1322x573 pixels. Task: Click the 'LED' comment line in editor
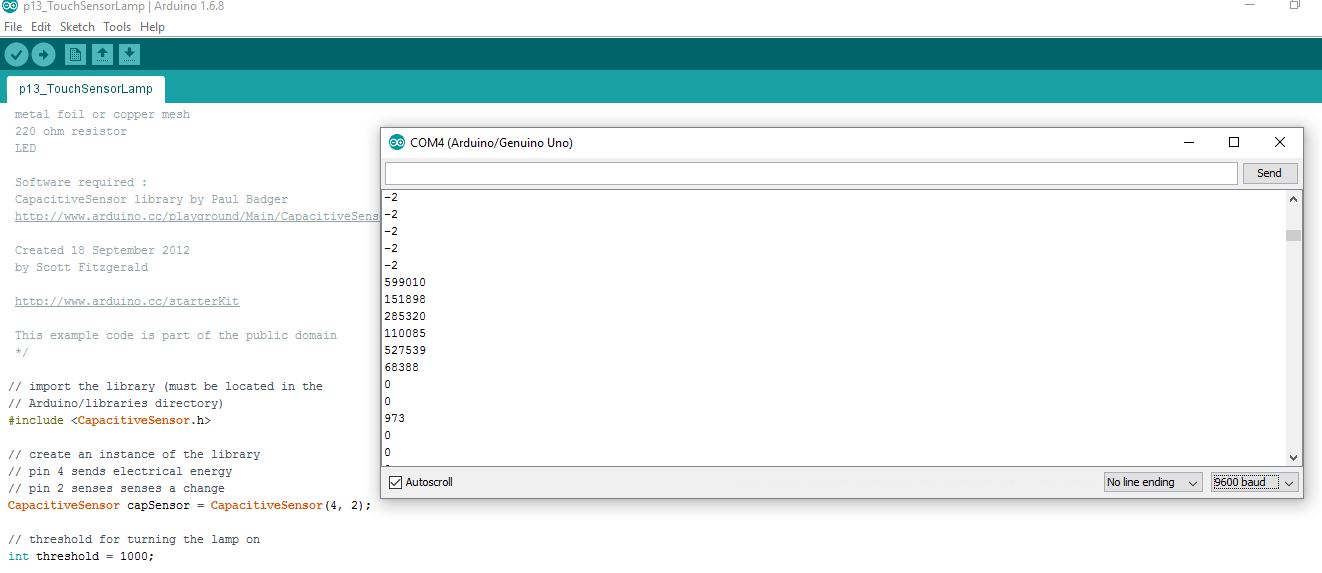[25, 148]
